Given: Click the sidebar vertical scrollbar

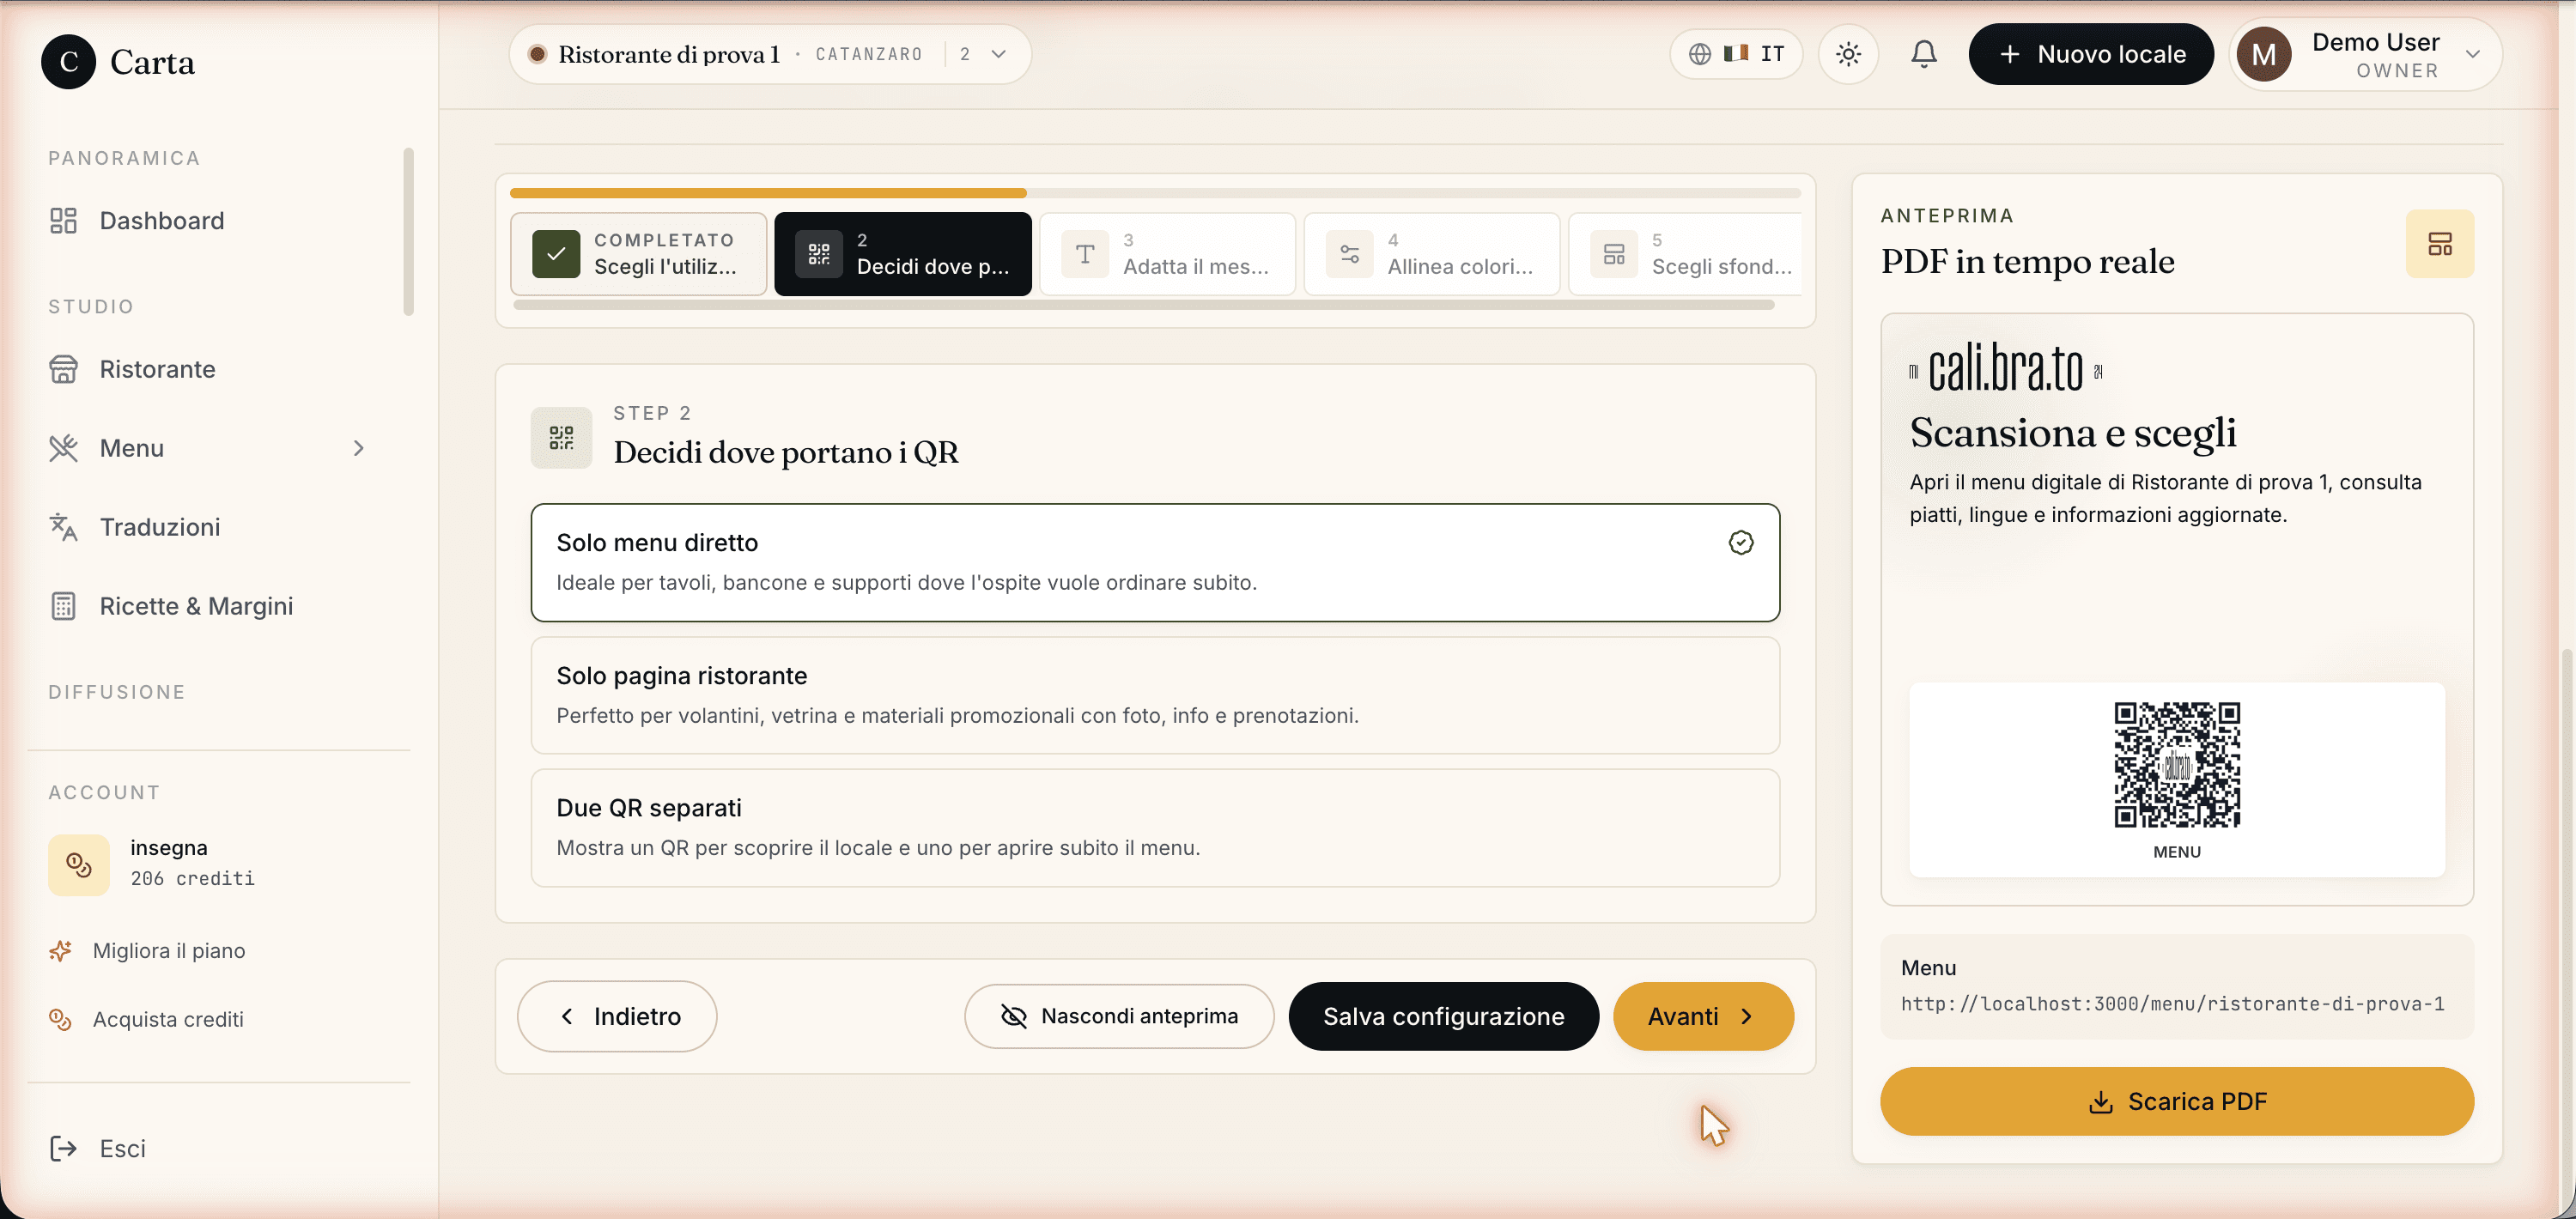Looking at the screenshot, I should [x=408, y=231].
